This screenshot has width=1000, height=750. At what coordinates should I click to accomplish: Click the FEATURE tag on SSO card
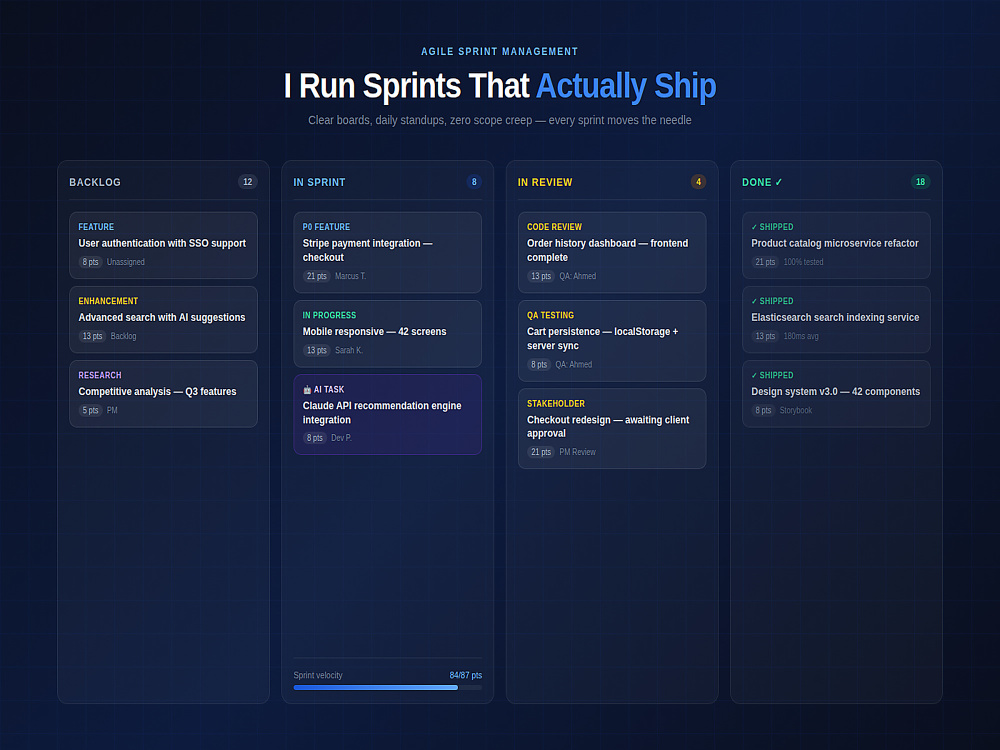point(96,227)
